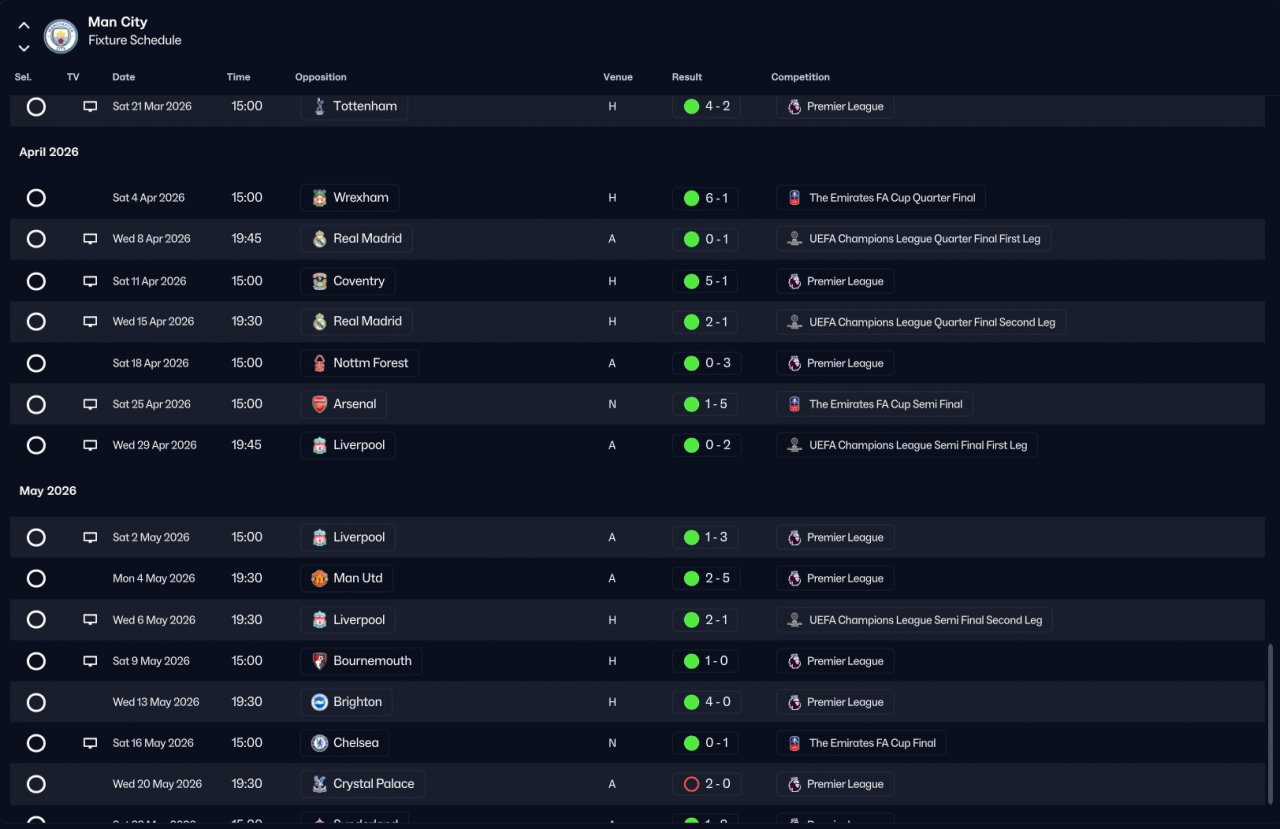
Task: Select the Crystal Palace fixture radio button
Action: tap(36, 784)
